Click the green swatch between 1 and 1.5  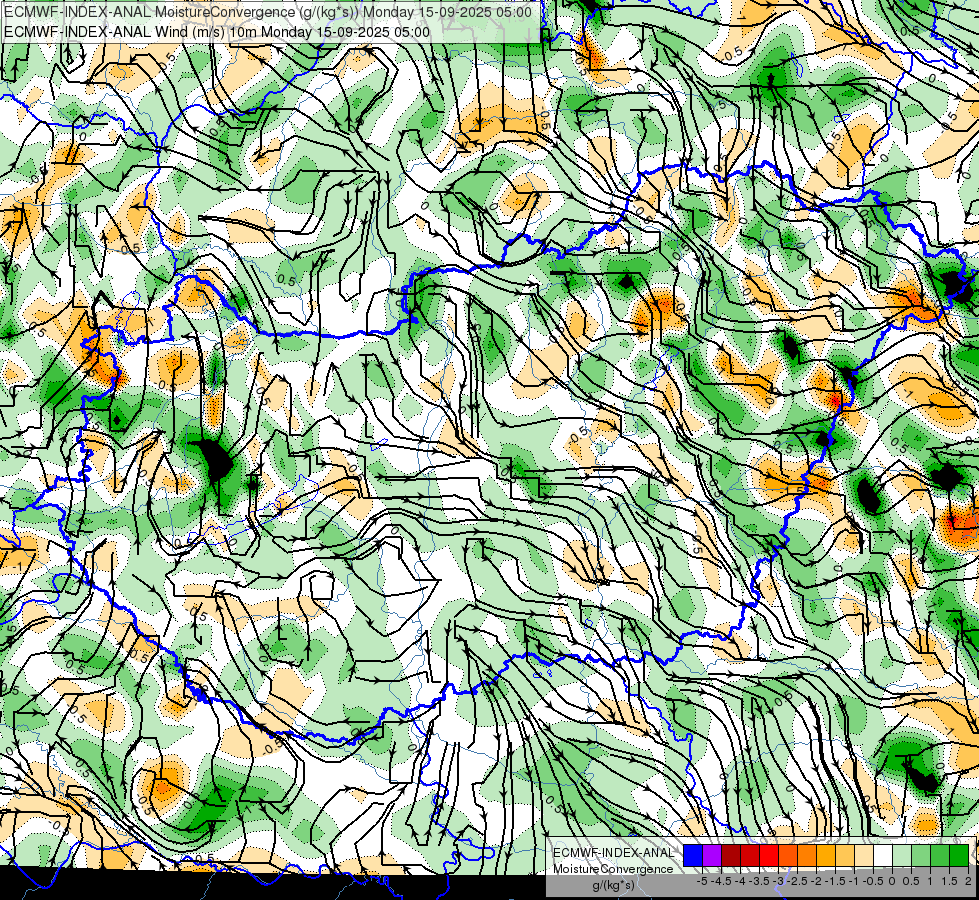940,855
